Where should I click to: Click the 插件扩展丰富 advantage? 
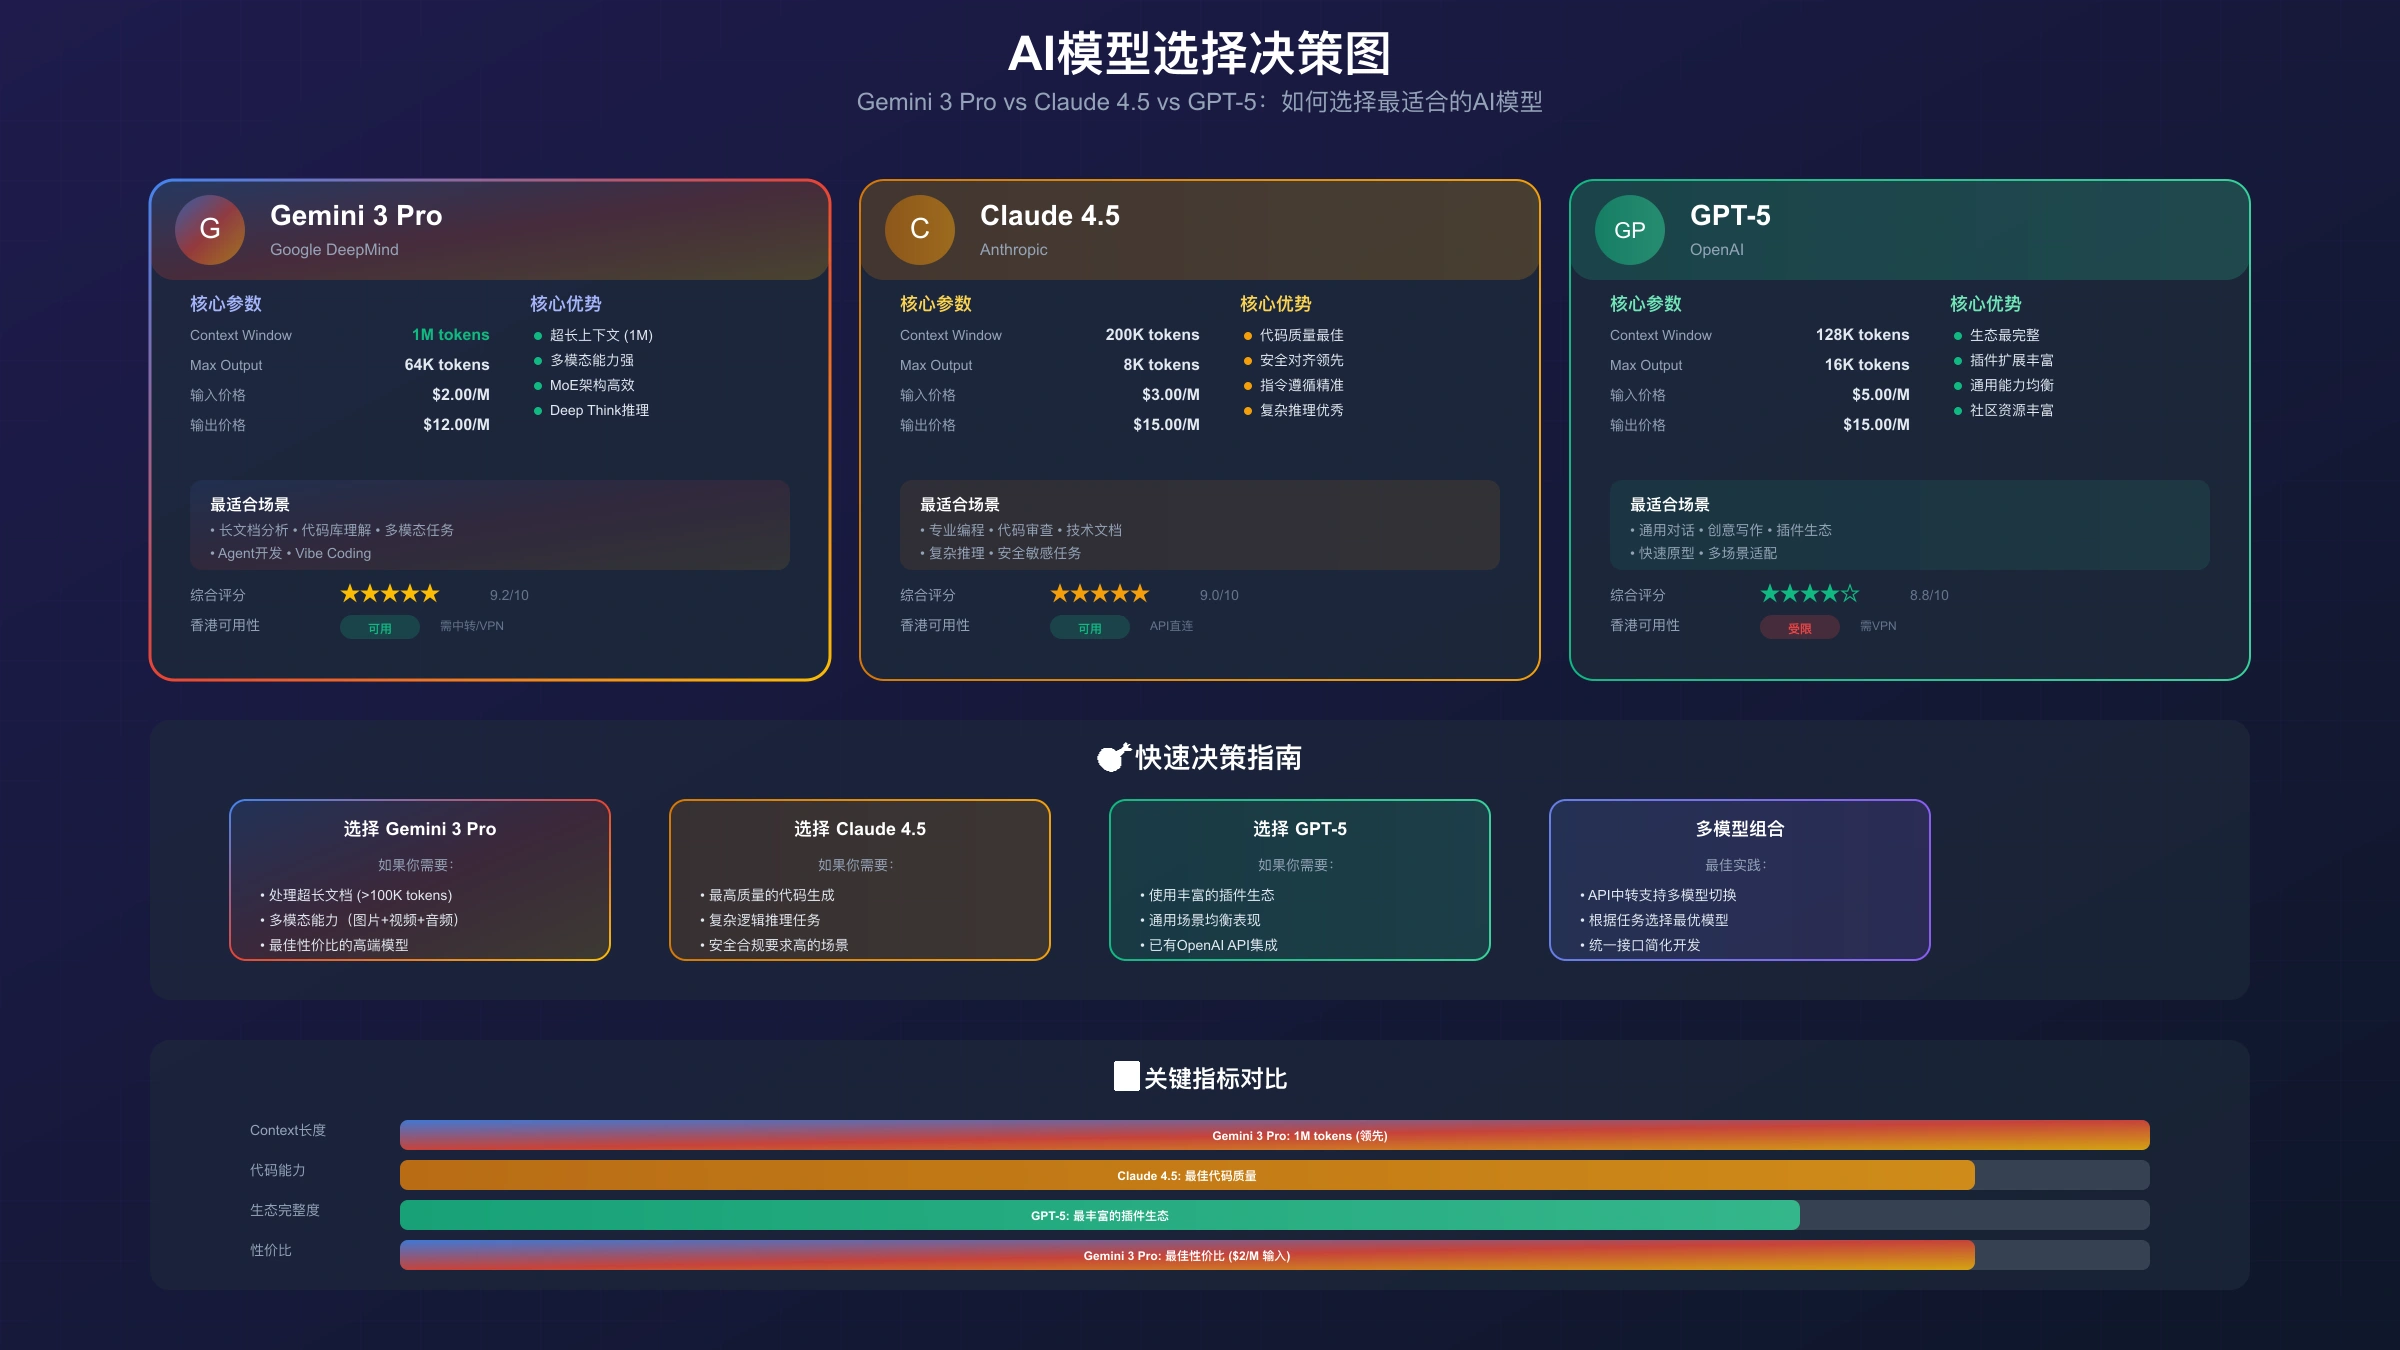[x=2011, y=360]
